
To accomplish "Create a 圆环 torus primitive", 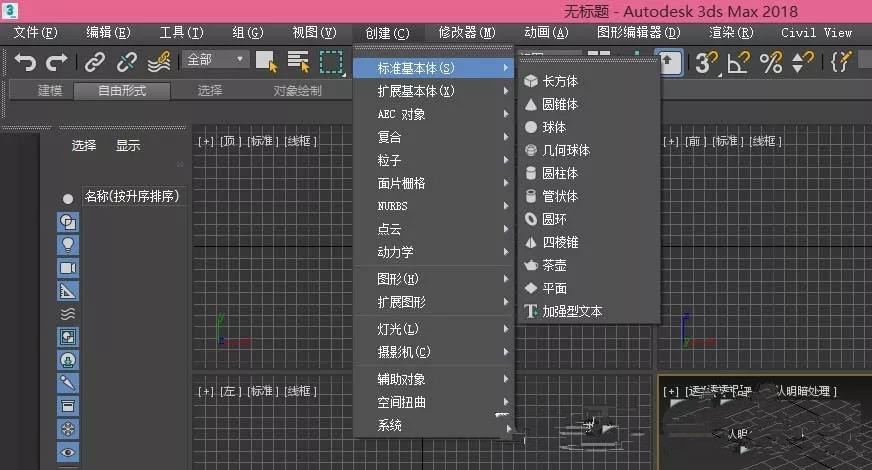I will tap(589, 219).
